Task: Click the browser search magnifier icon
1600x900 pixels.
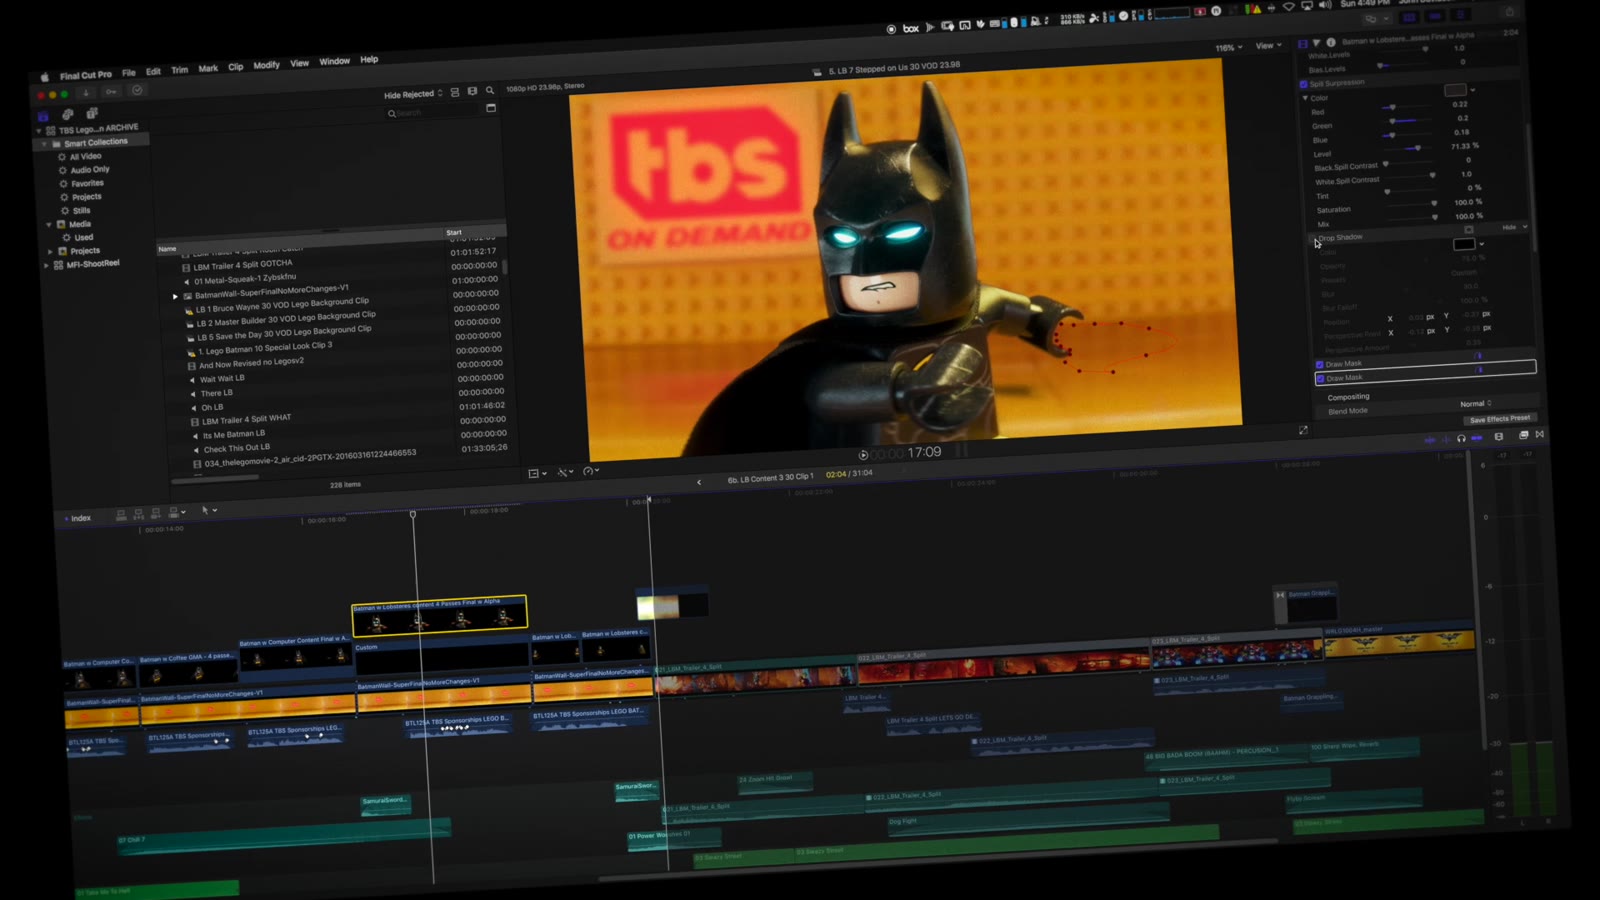Action: pyautogui.click(x=490, y=91)
